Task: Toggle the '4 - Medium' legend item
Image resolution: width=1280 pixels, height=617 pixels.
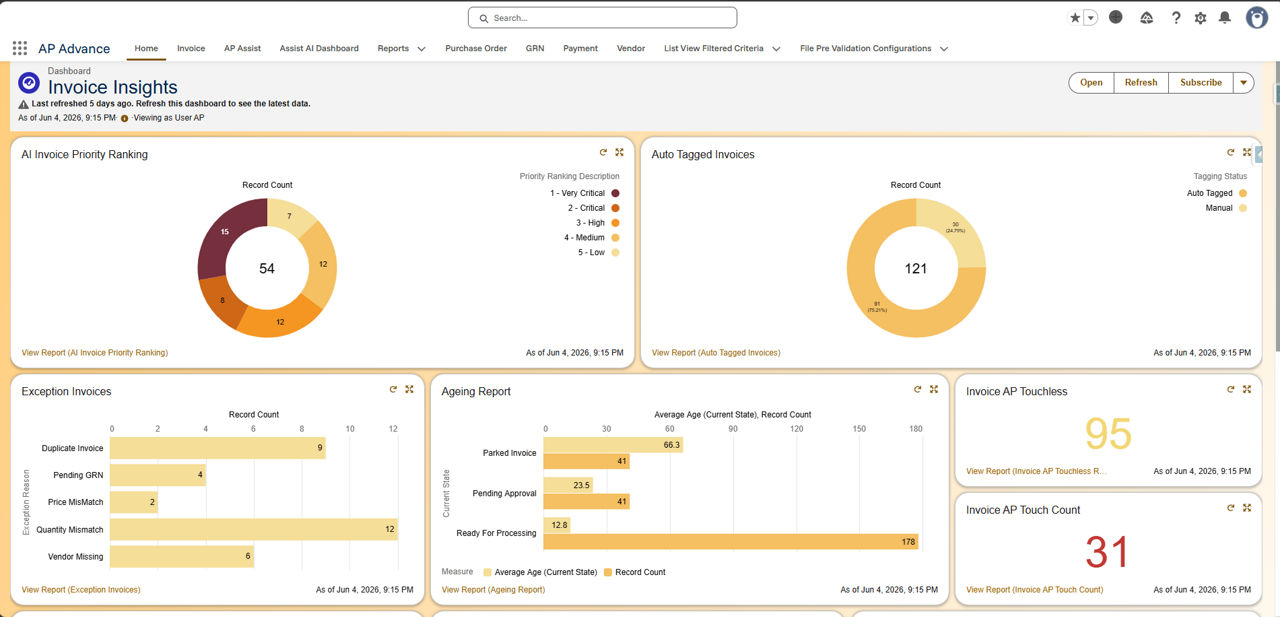Action: tap(592, 238)
